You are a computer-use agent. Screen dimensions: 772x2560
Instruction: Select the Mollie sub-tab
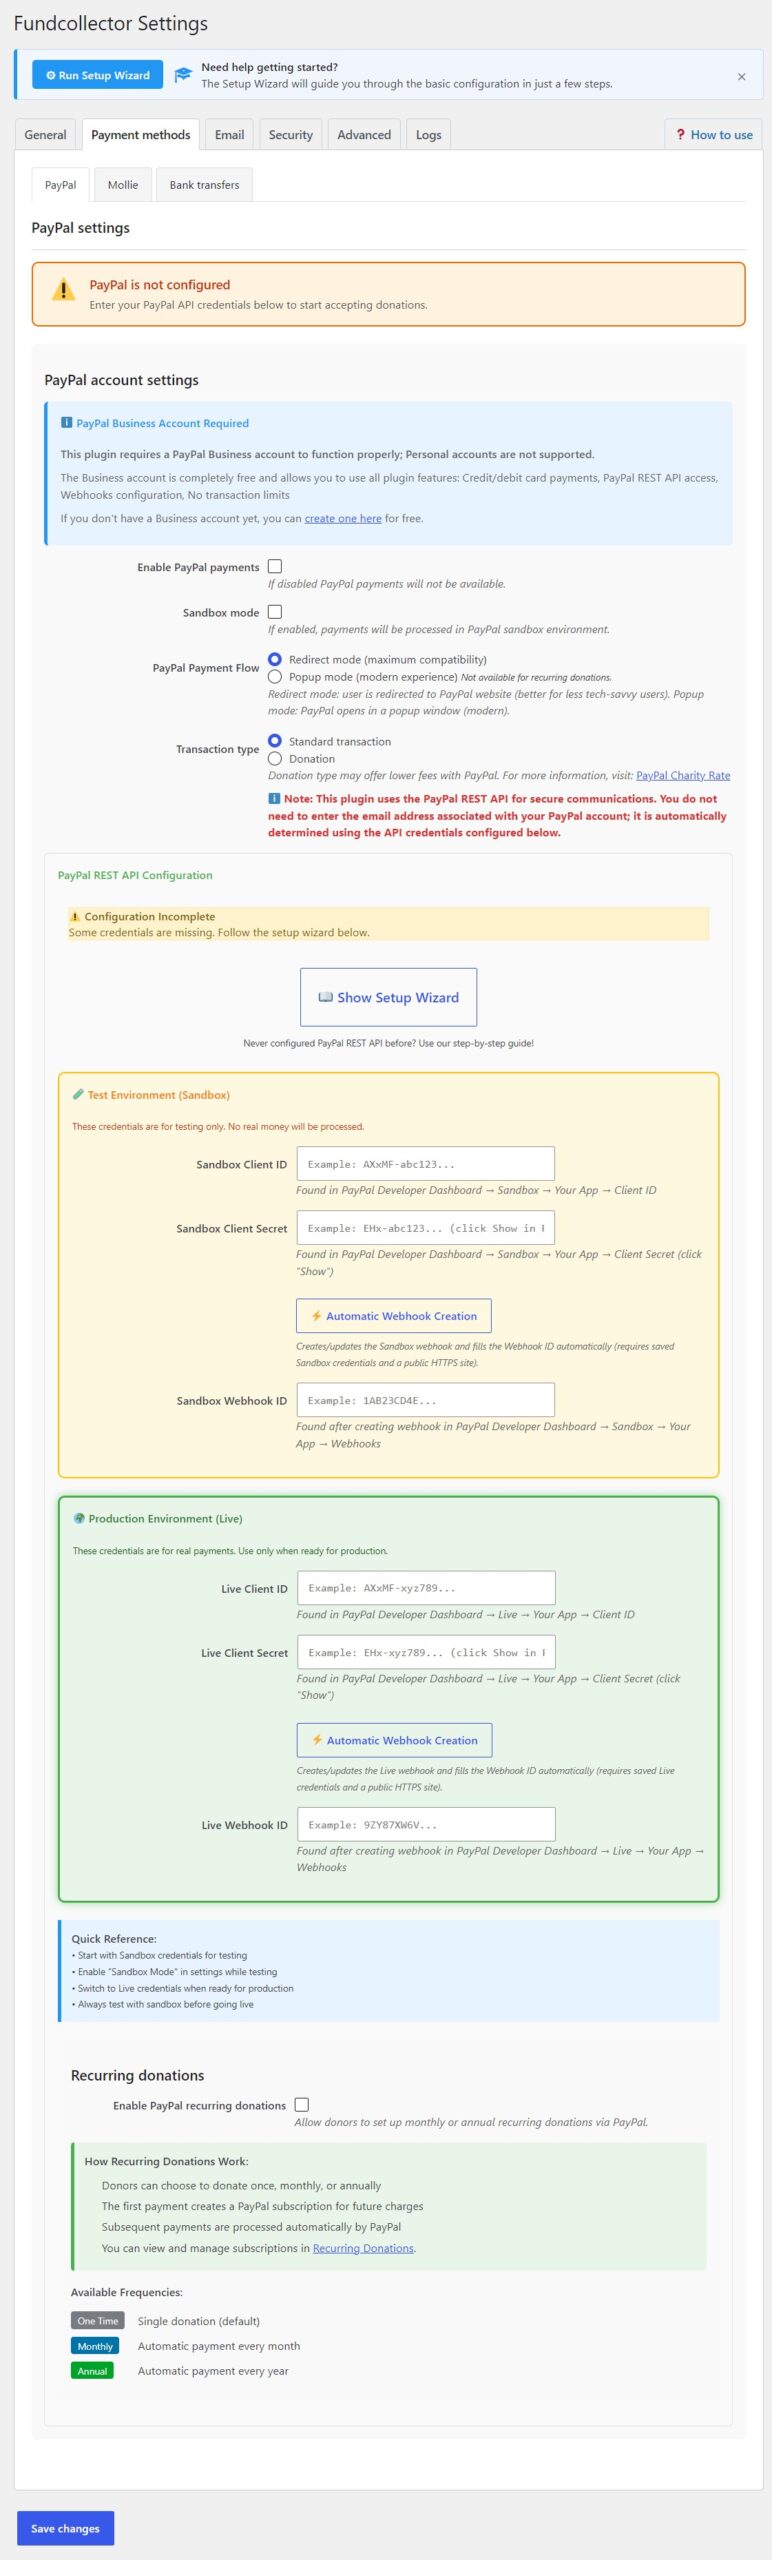tap(123, 185)
